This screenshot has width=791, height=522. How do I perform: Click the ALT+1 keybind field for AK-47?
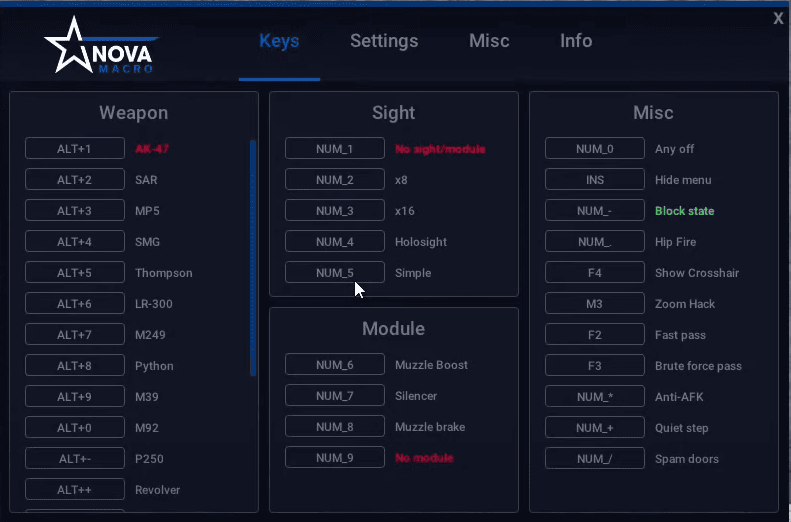pyautogui.click(x=75, y=149)
